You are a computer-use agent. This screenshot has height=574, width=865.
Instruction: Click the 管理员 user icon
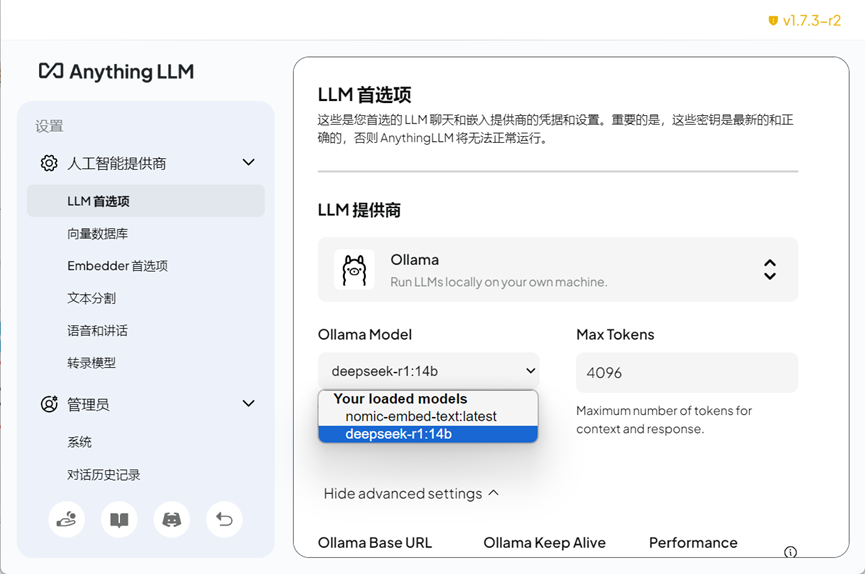pyautogui.click(x=49, y=404)
